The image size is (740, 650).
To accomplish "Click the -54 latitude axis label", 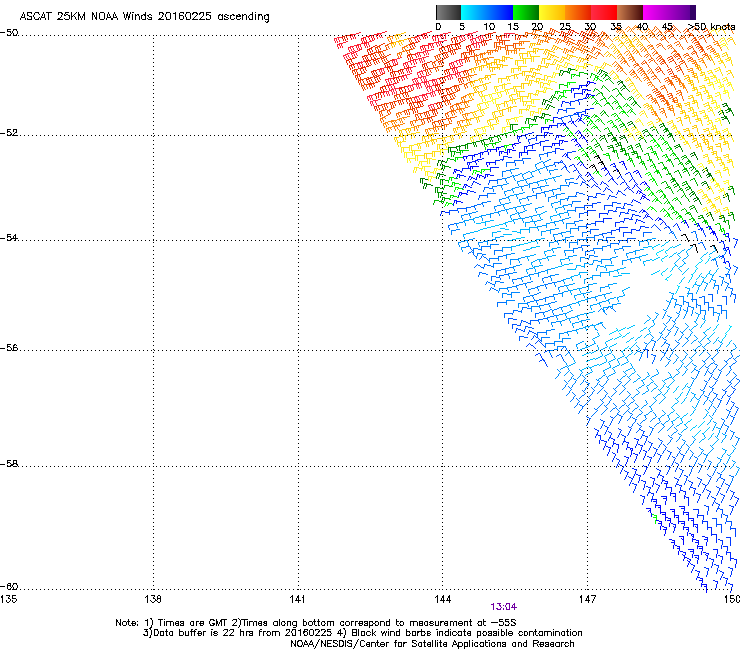I will [x=9, y=237].
